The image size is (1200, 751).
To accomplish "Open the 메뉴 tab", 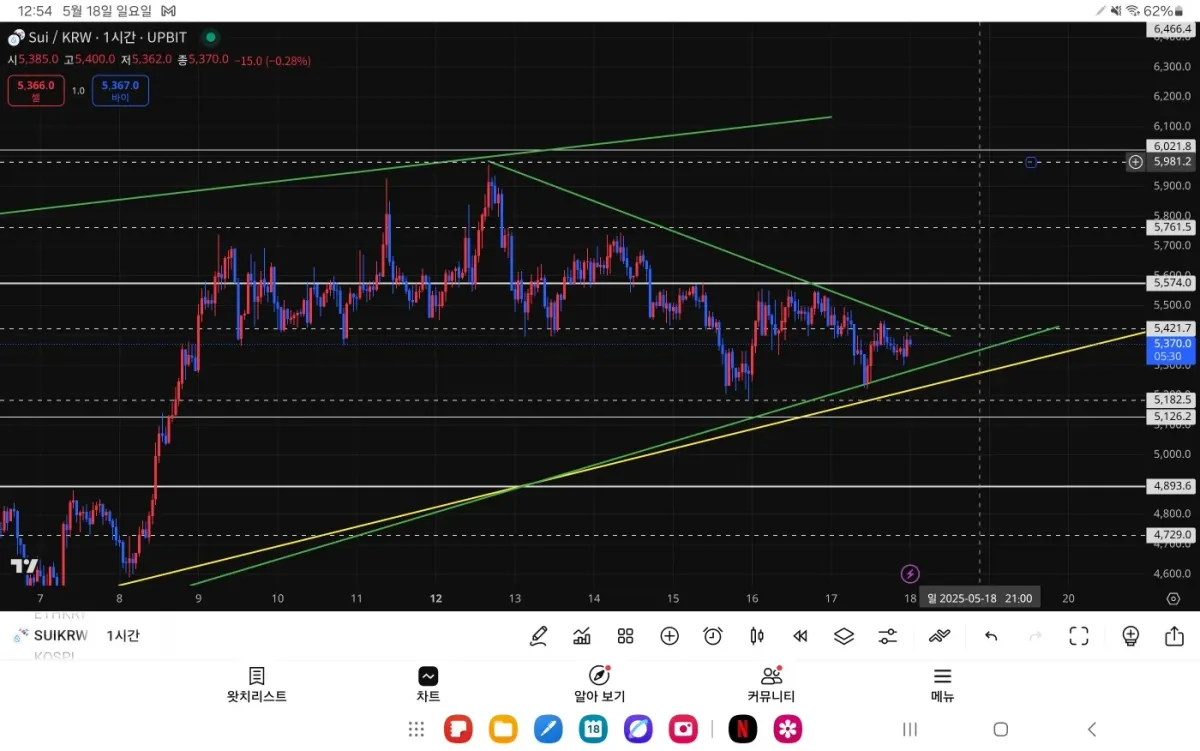I will (942, 686).
